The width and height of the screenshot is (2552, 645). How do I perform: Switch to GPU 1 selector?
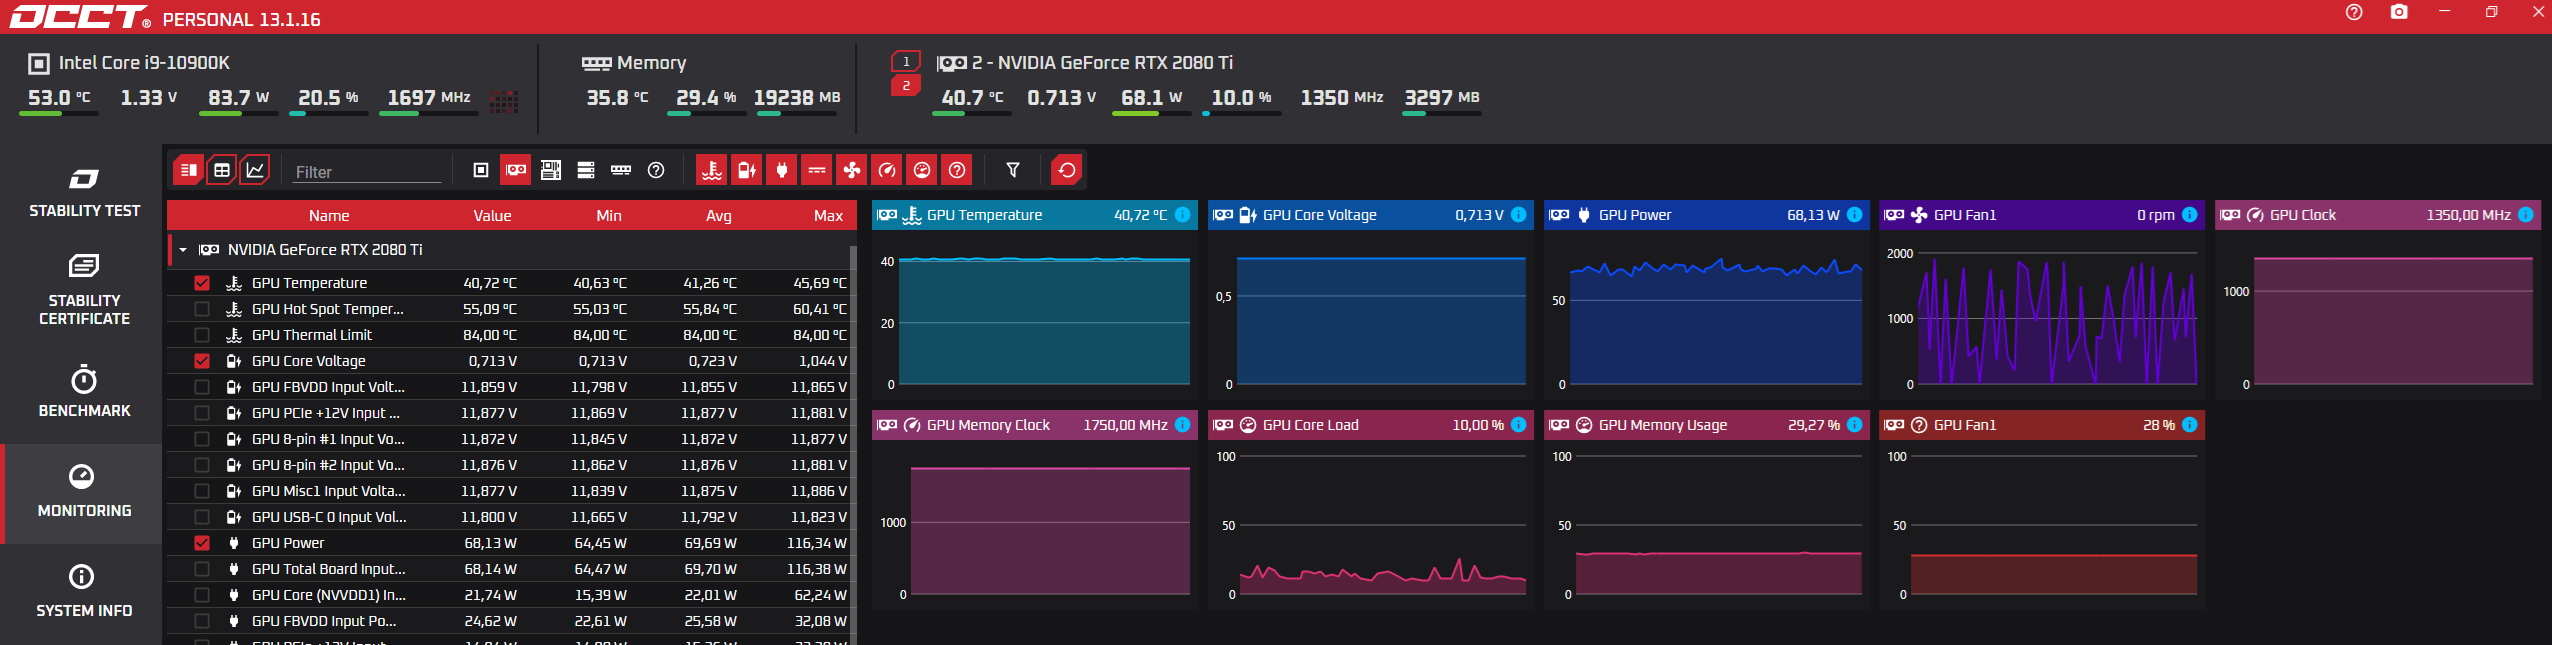click(x=906, y=62)
